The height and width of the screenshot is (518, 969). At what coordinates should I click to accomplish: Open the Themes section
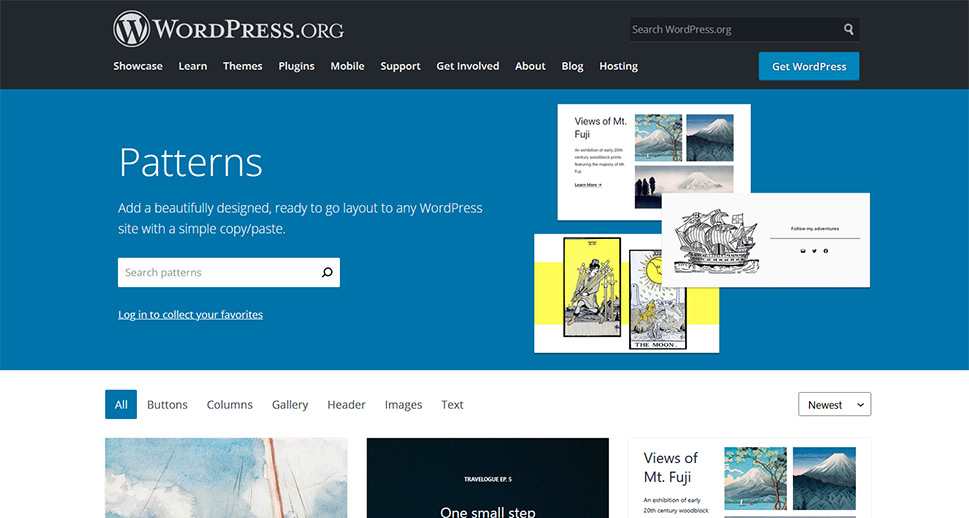tap(242, 66)
